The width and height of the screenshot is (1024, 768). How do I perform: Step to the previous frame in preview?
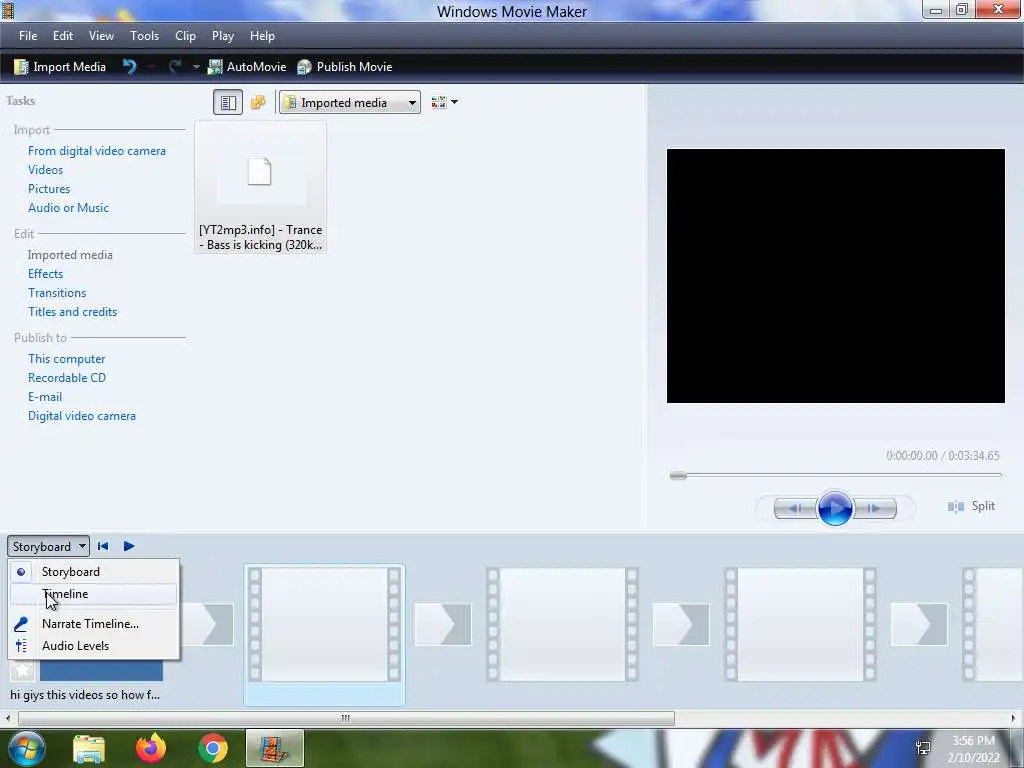point(795,508)
